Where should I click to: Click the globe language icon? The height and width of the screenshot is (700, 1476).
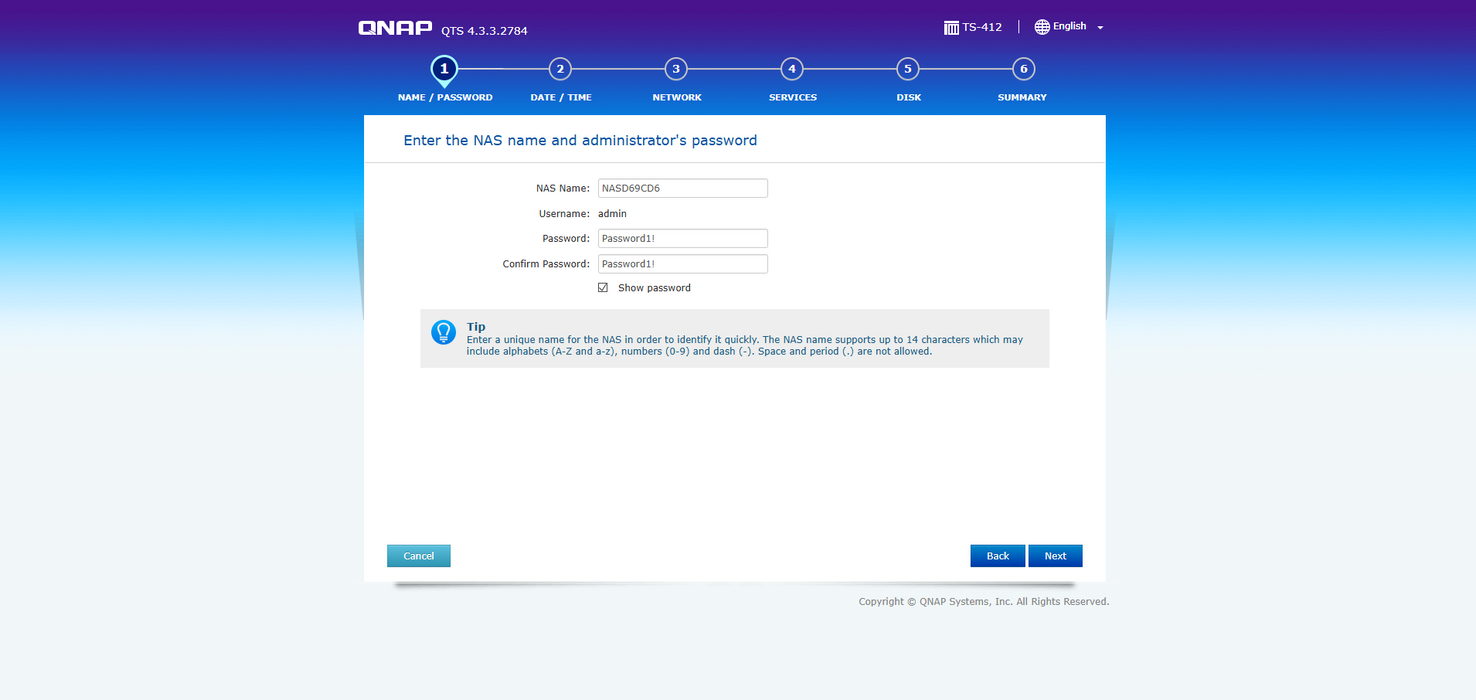pos(1042,27)
